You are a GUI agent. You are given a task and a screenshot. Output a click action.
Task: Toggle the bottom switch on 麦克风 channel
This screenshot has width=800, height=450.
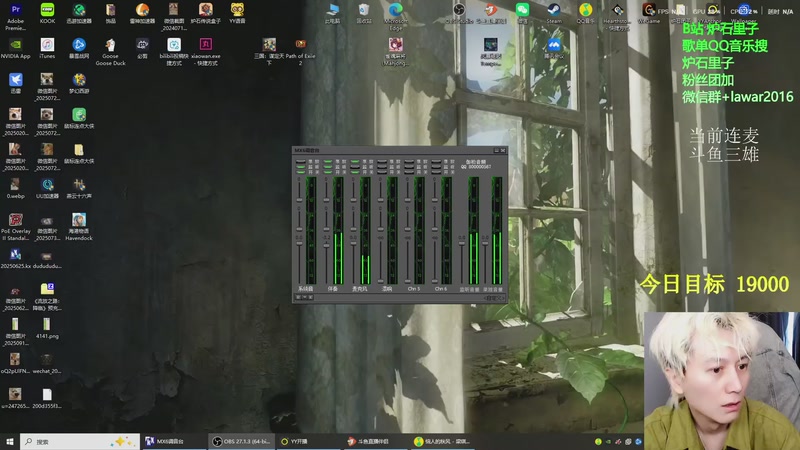[355, 172]
